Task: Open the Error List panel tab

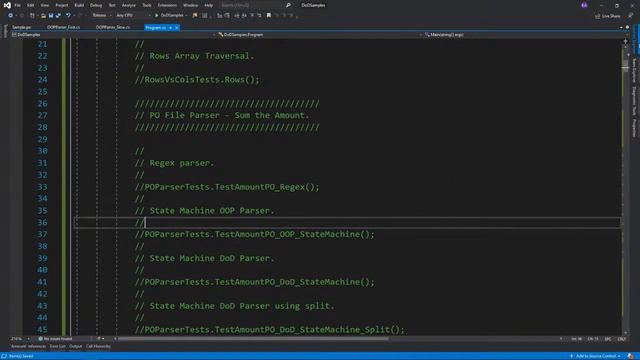Action: (x=58, y=346)
